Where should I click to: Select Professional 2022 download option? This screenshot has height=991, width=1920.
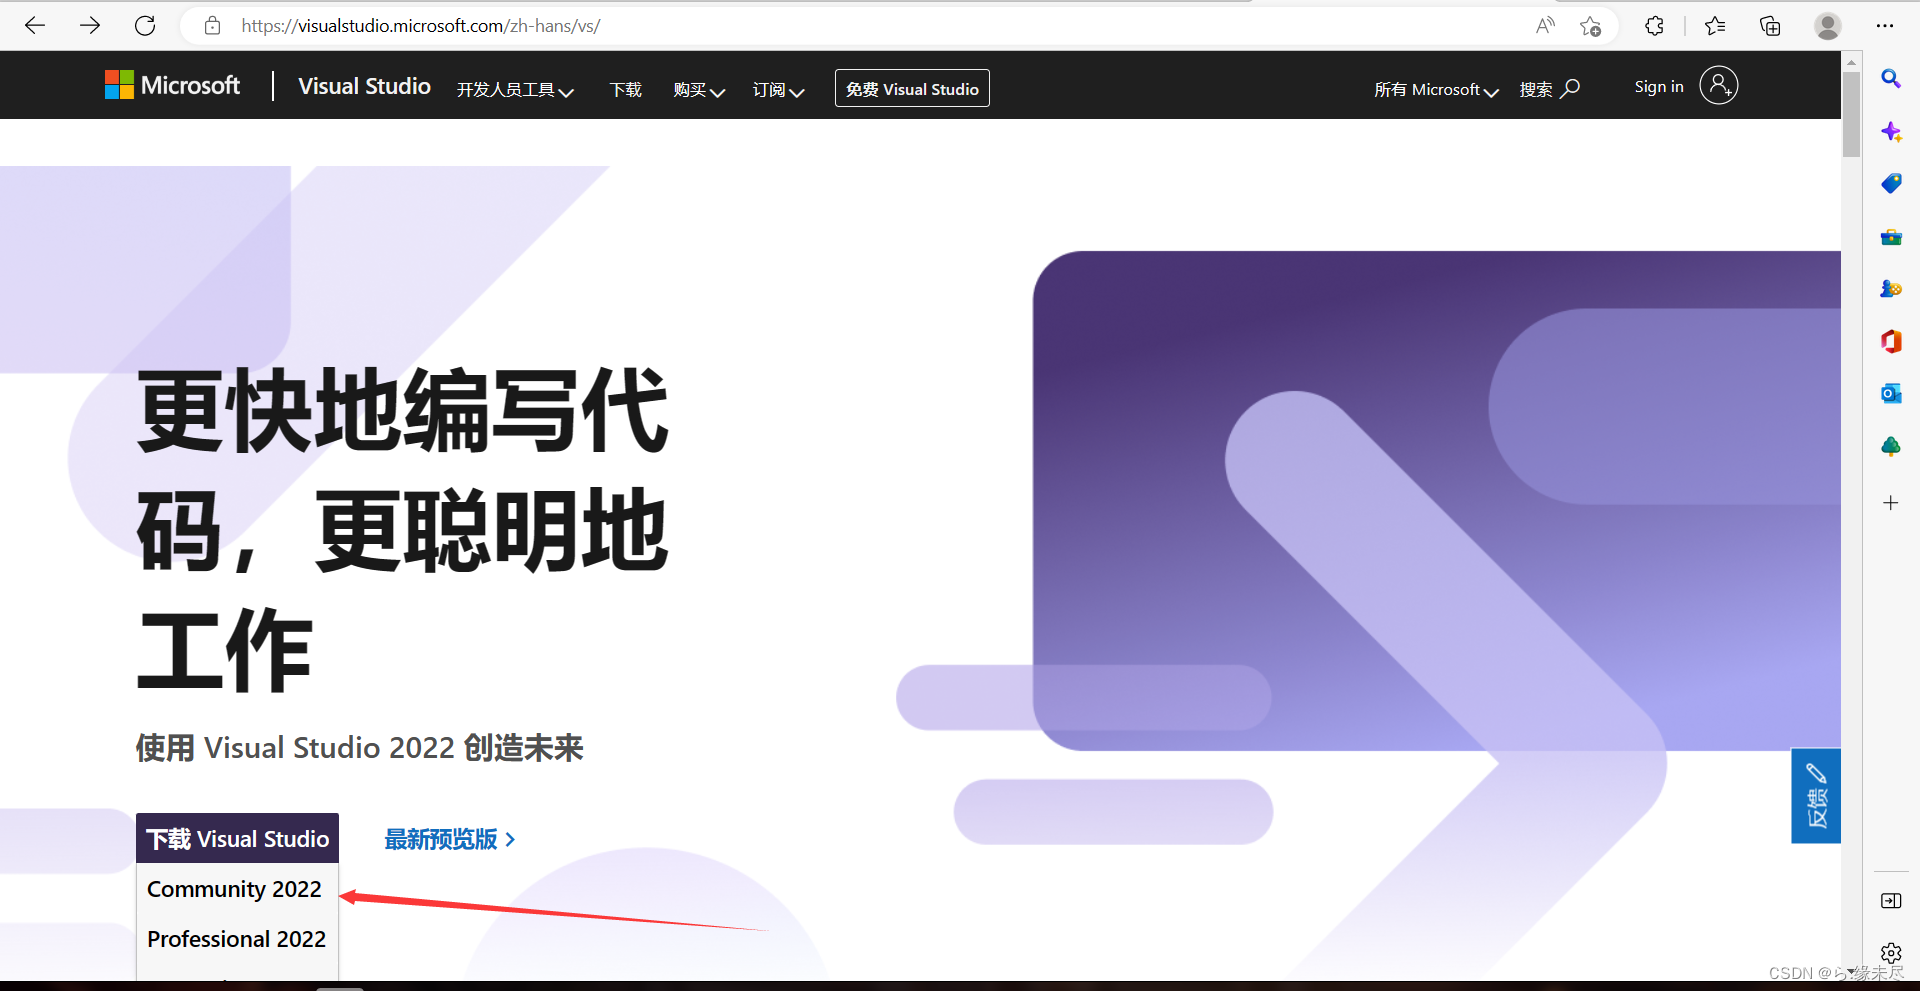click(x=236, y=939)
